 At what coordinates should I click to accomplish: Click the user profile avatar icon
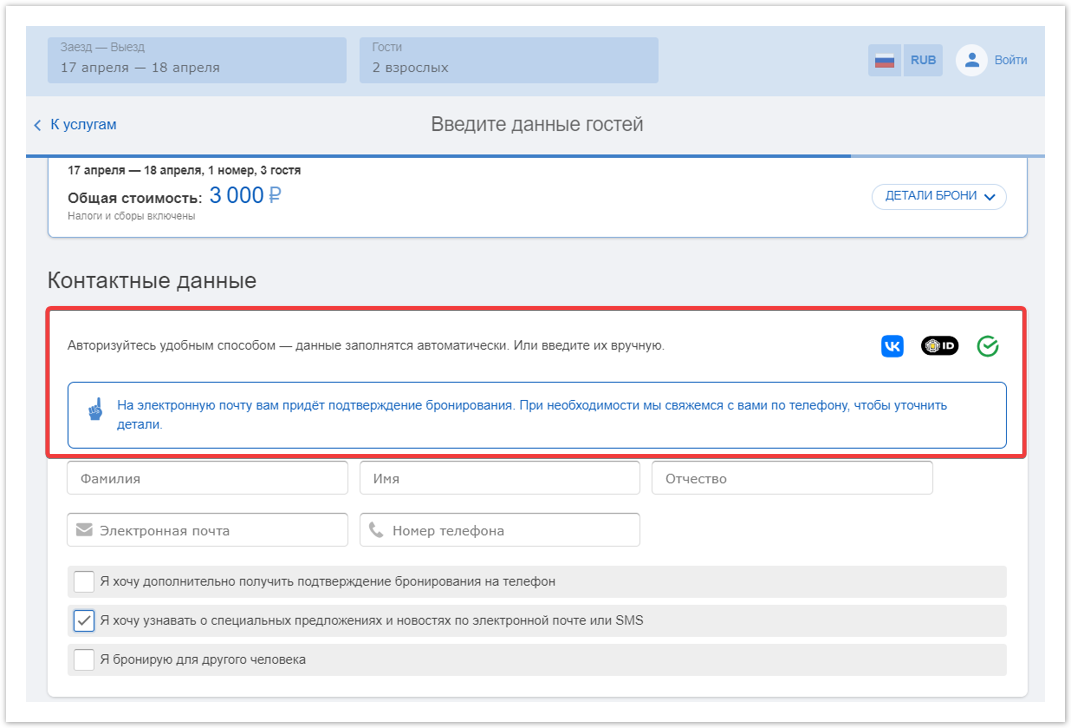pyautogui.click(x=971, y=60)
